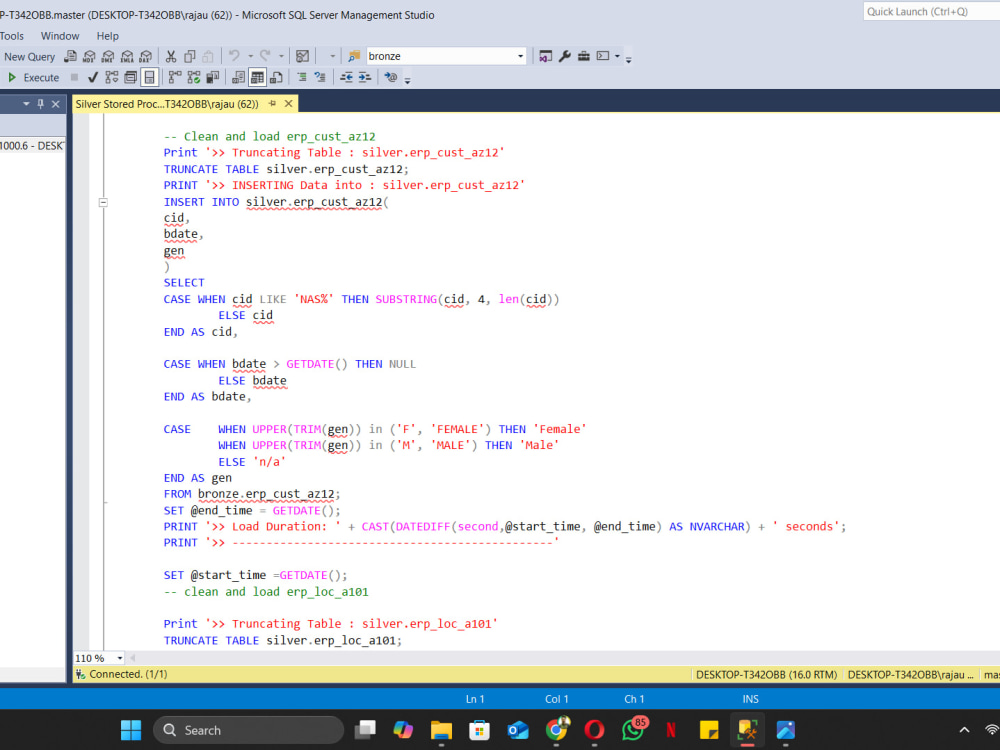1000x750 pixels.
Task: Open the Tools menu
Action: (11, 36)
